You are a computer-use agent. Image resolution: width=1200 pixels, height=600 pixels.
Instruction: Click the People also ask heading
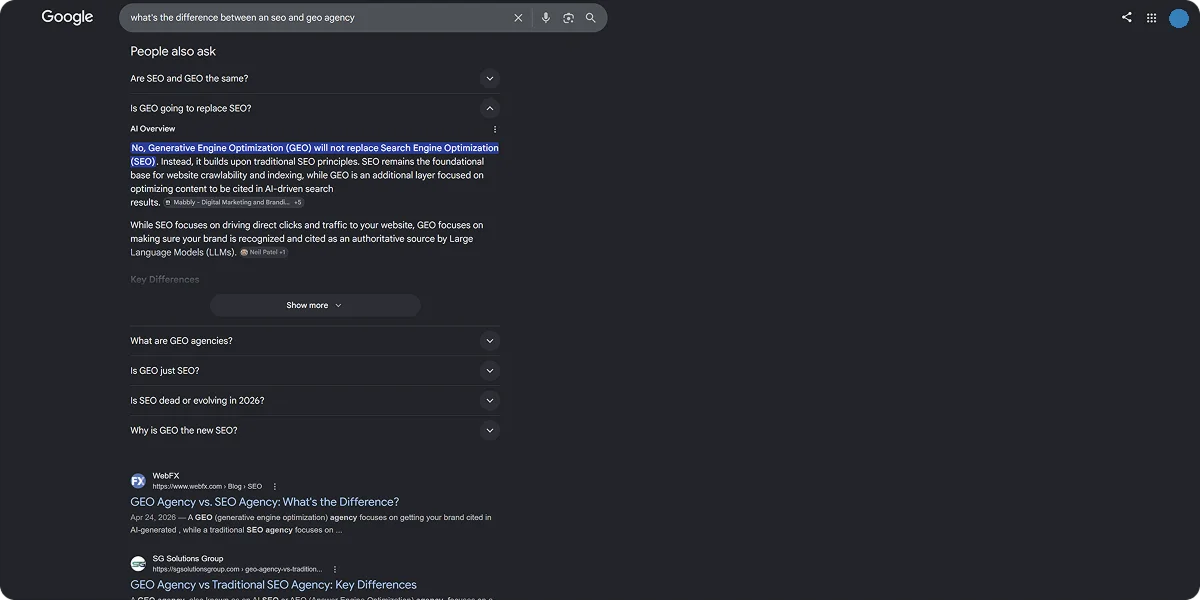[x=173, y=51]
